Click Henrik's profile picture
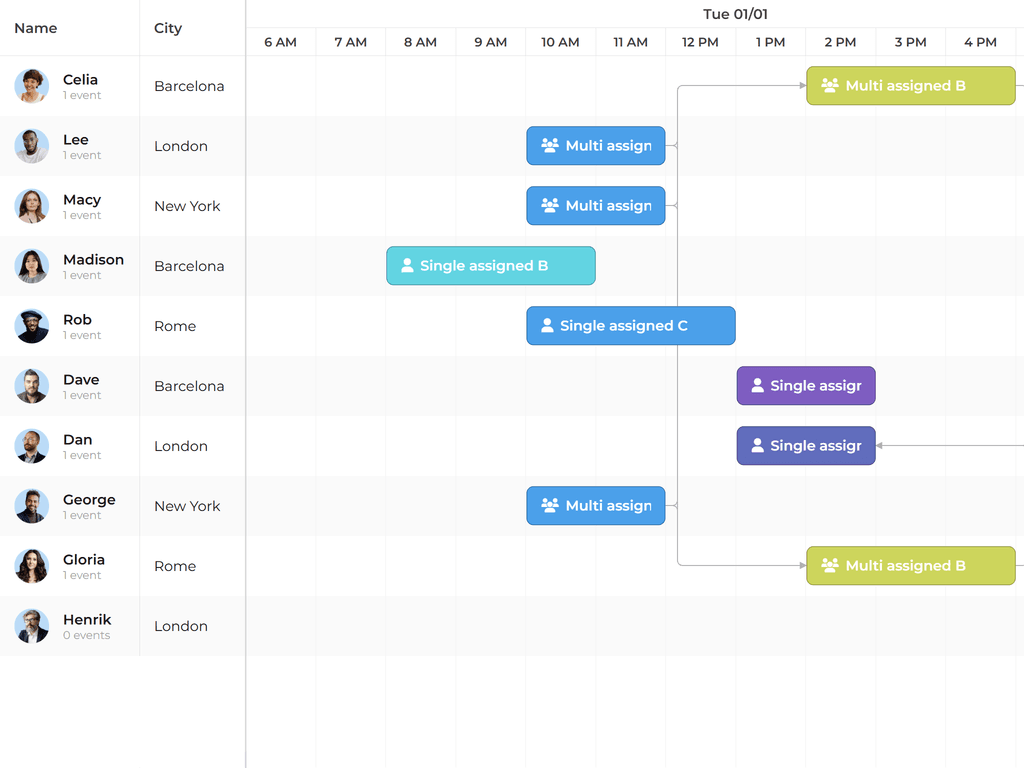 pyautogui.click(x=31, y=626)
